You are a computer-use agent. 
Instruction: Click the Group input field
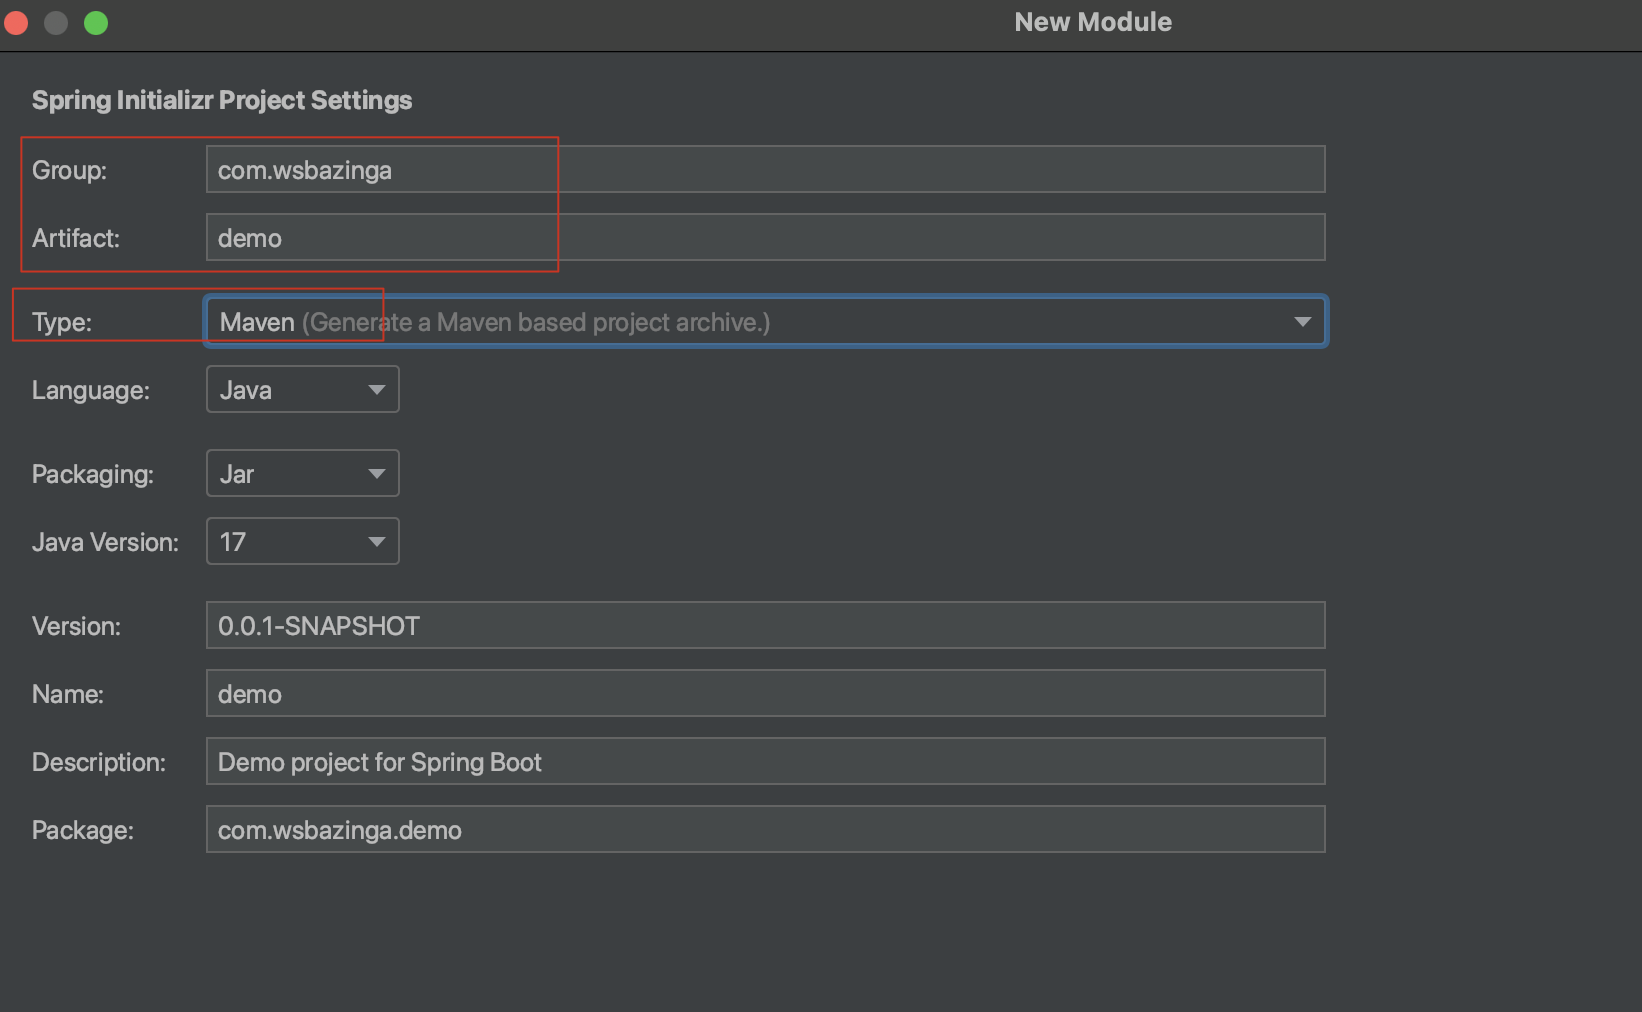point(765,169)
